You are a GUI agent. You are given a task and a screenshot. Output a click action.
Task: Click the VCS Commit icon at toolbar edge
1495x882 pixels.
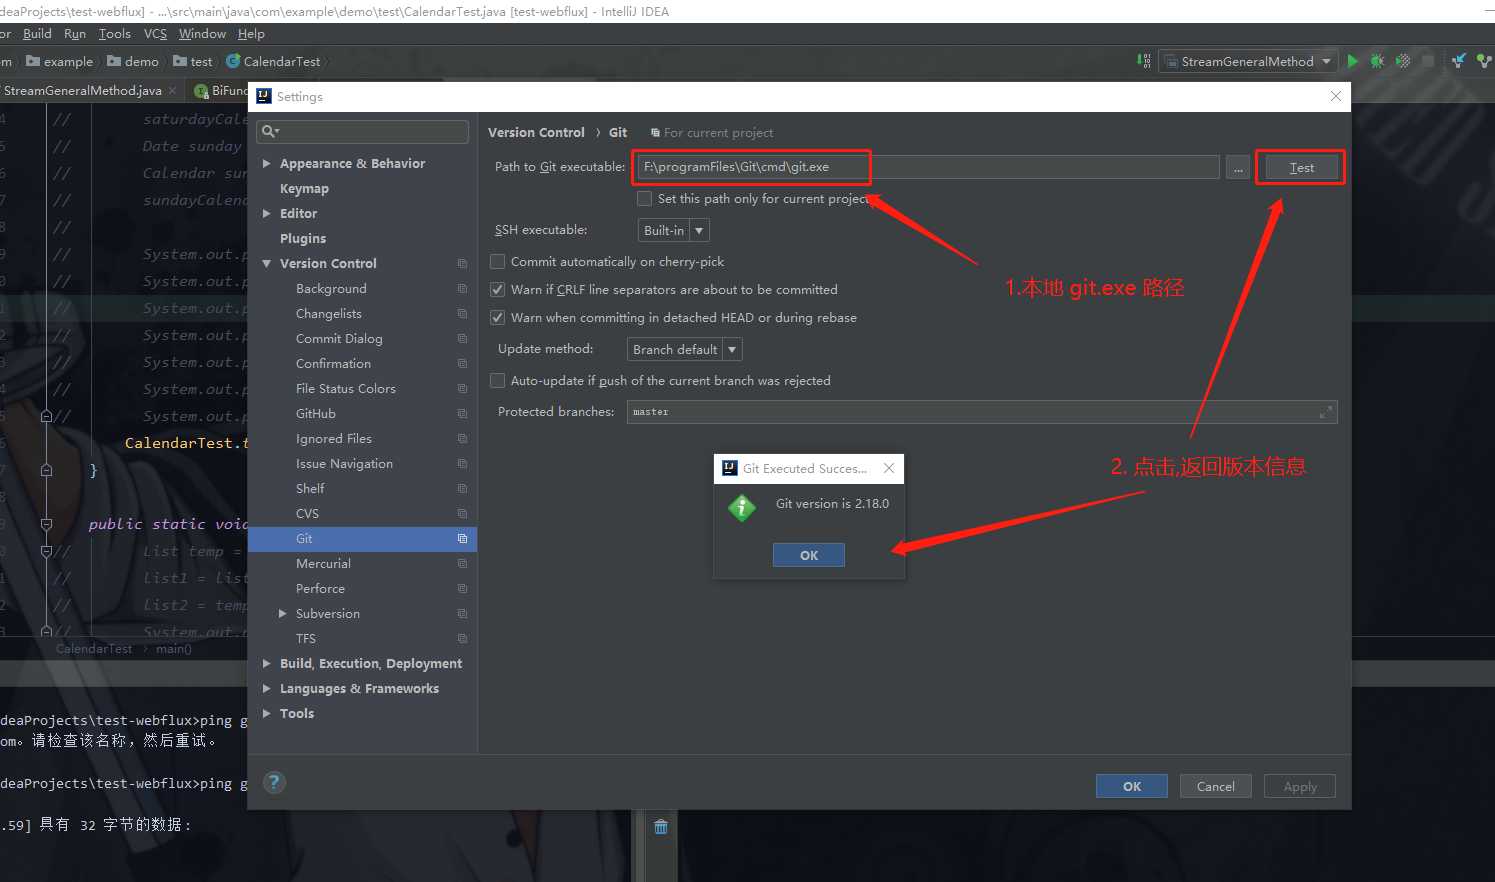1485,61
